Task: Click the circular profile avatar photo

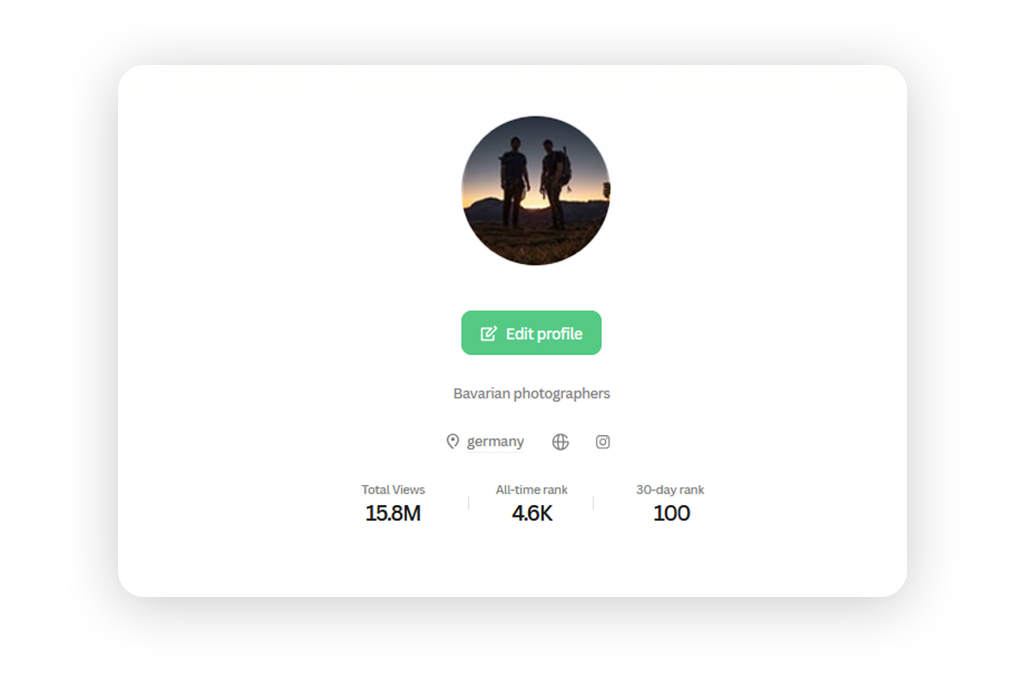Action: [x=536, y=191]
